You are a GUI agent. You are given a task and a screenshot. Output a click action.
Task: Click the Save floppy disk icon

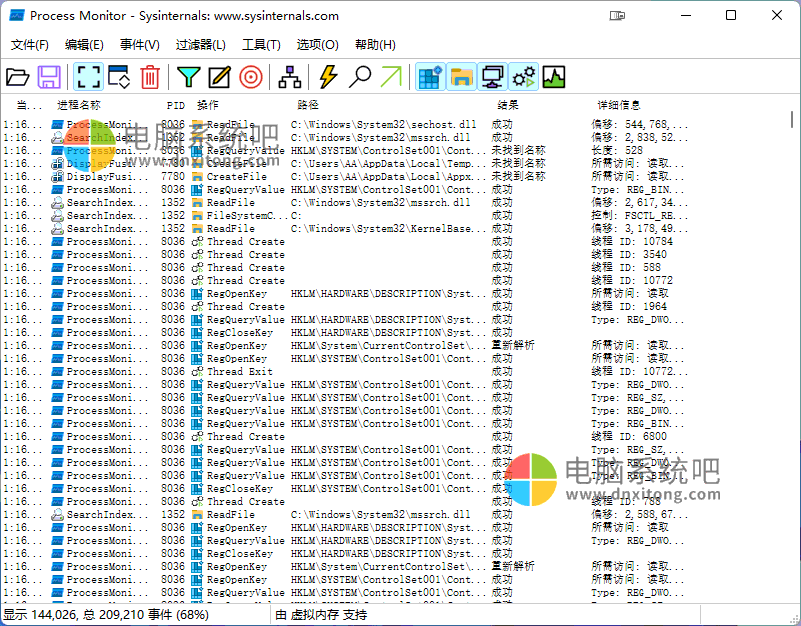click(x=49, y=77)
